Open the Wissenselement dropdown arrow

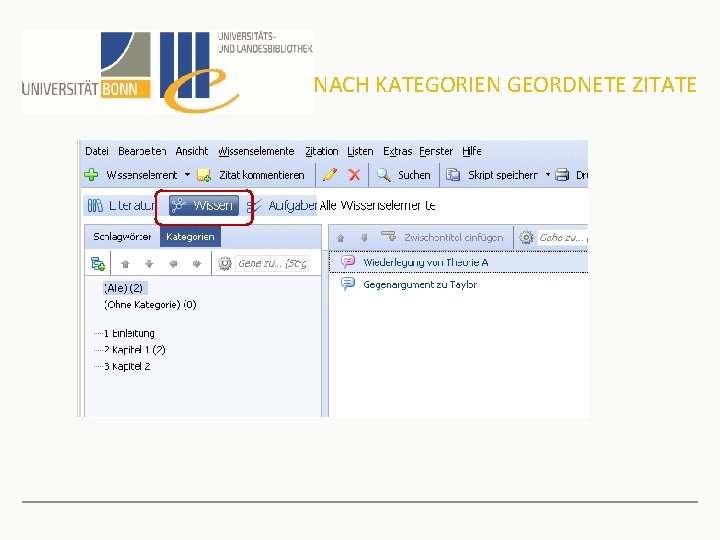(187, 175)
